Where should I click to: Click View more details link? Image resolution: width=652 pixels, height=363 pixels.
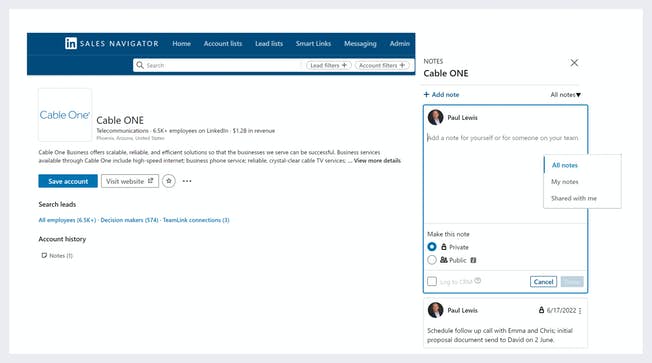coord(377,161)
